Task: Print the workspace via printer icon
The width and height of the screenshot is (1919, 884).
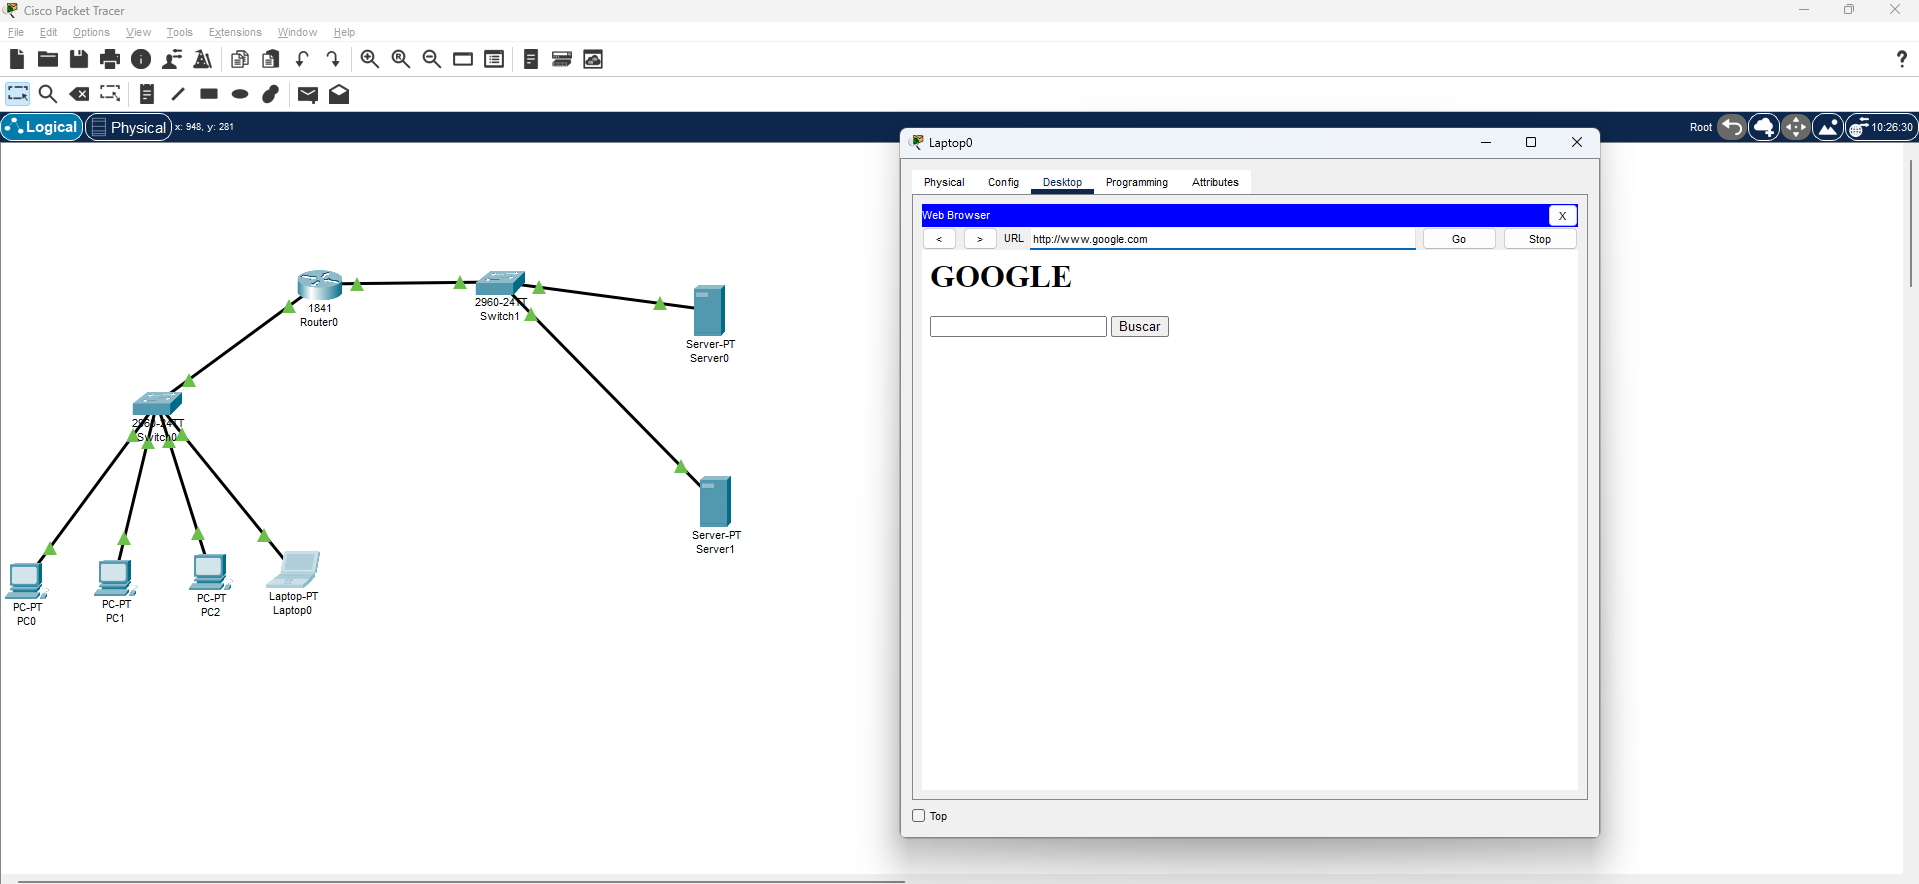Action: pyautogui.click(x=110, y=59)
